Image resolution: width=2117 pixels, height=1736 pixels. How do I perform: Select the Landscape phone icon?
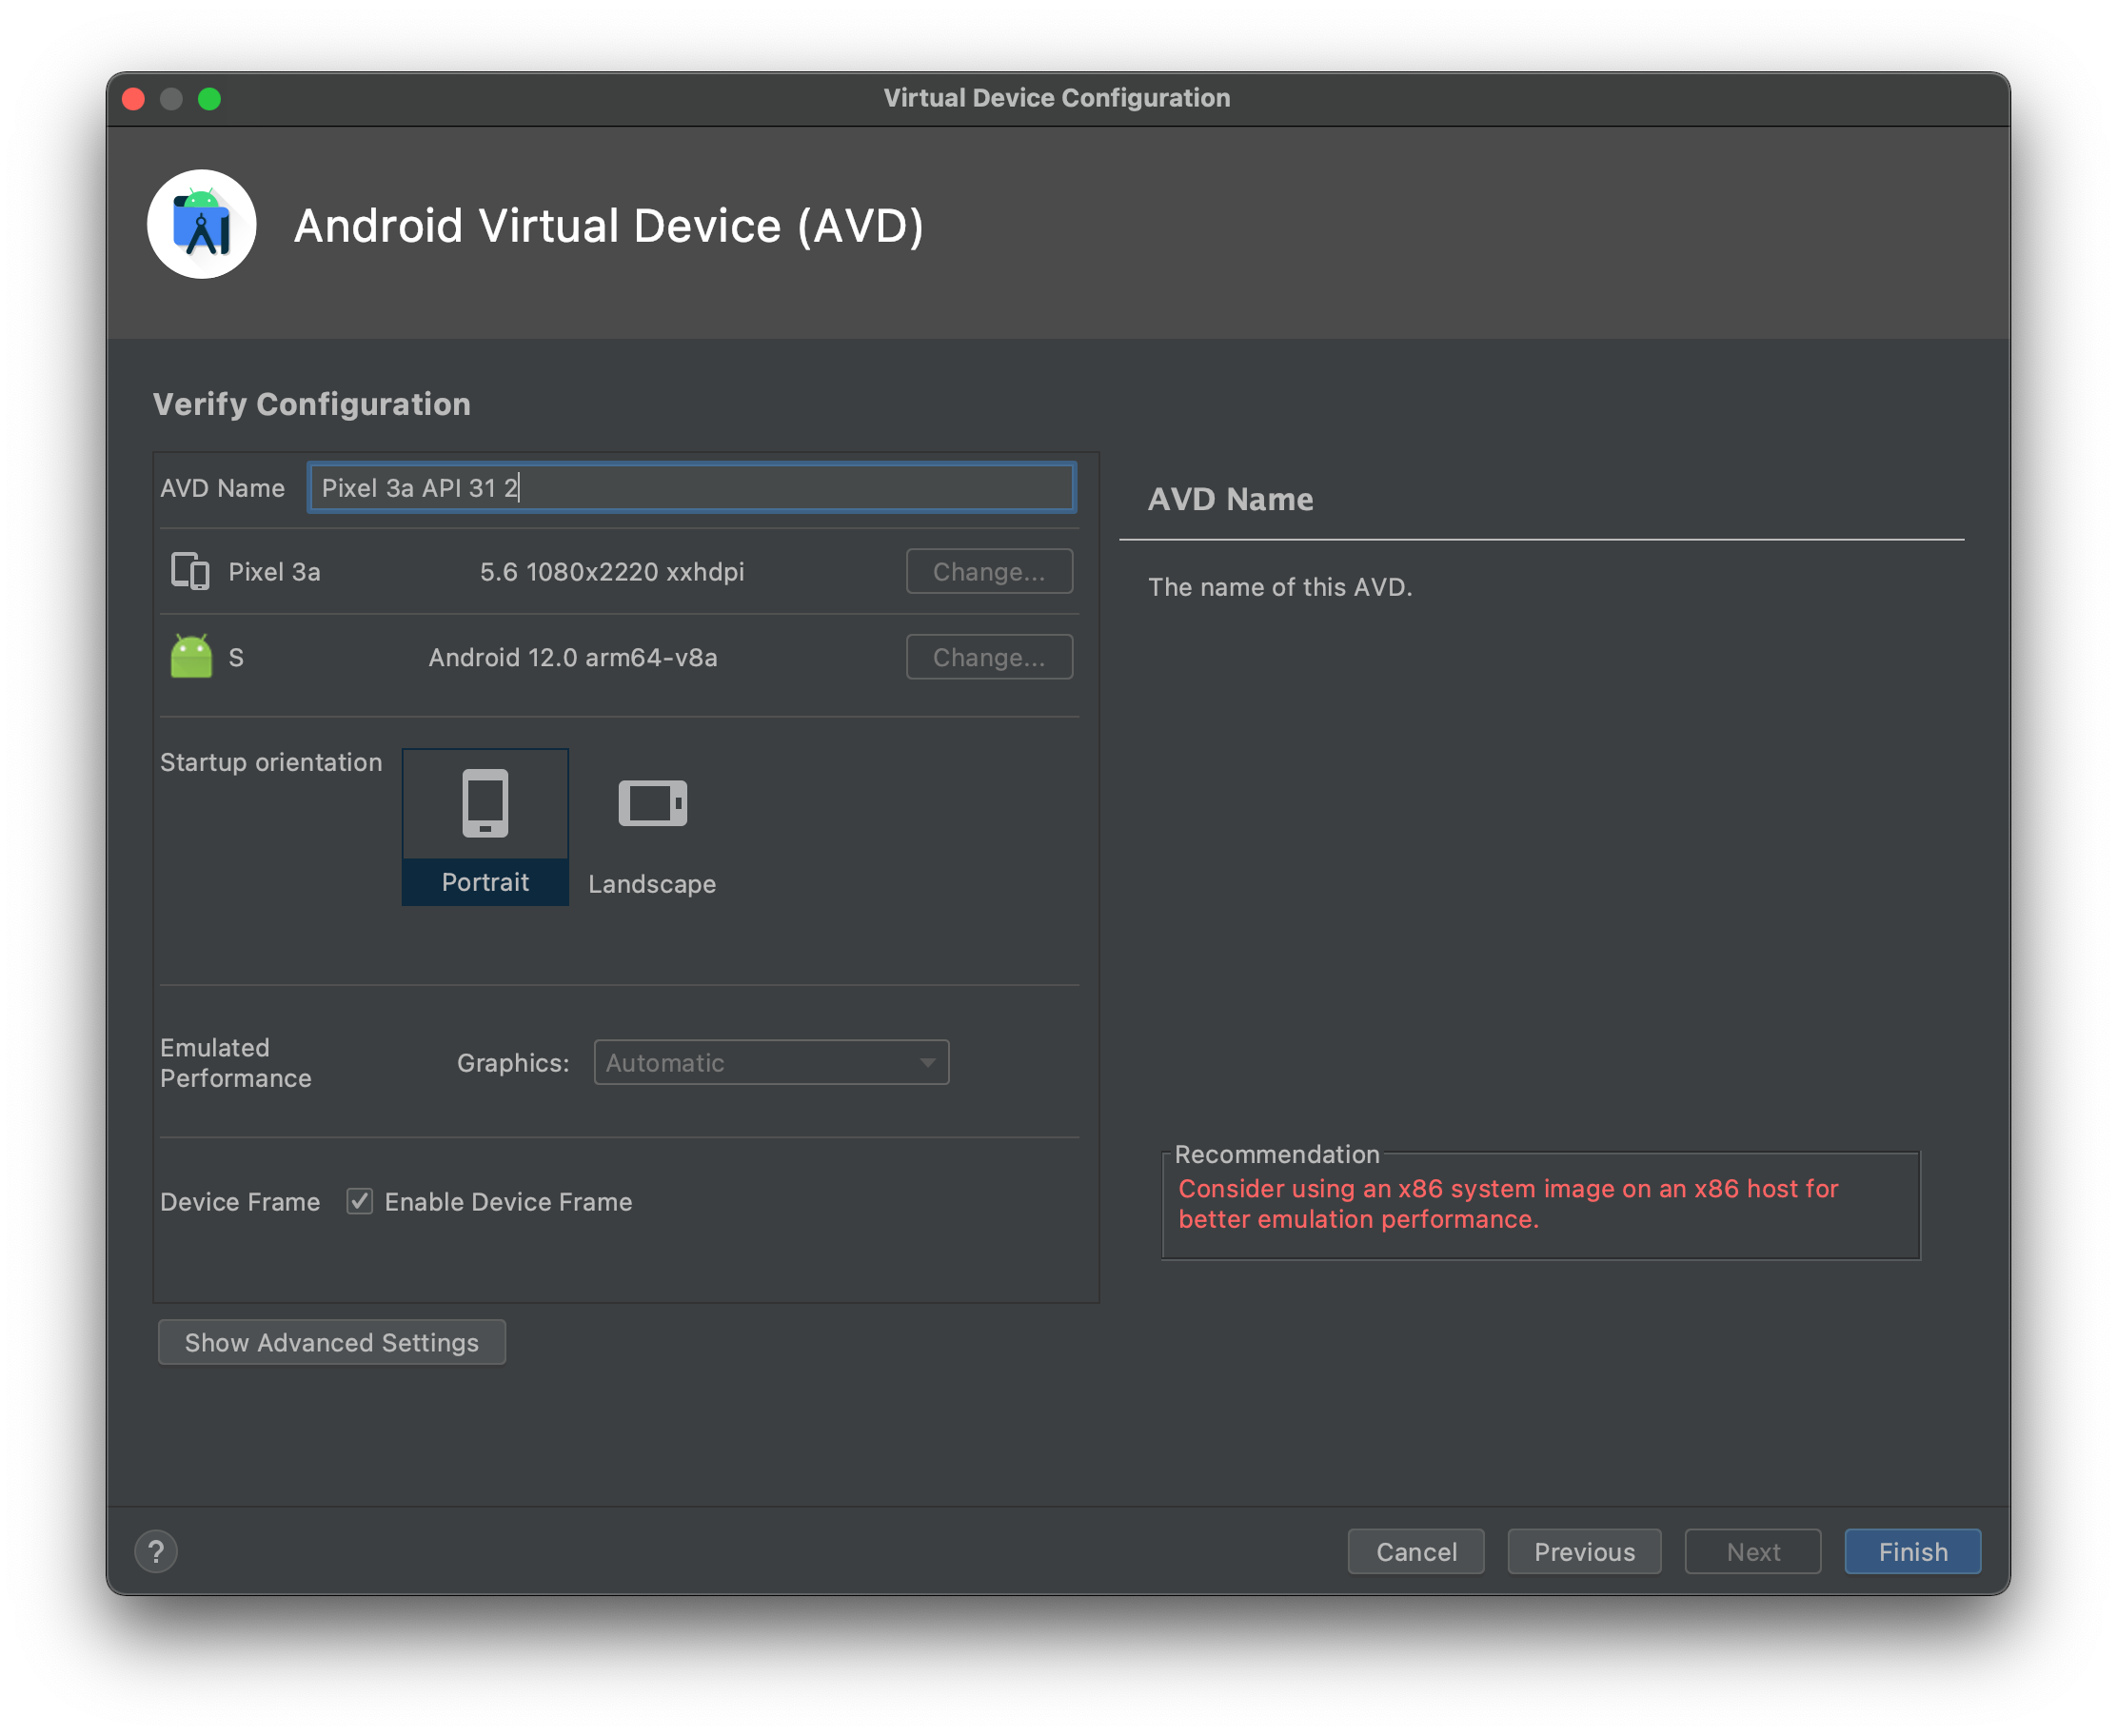coord(652,802)
